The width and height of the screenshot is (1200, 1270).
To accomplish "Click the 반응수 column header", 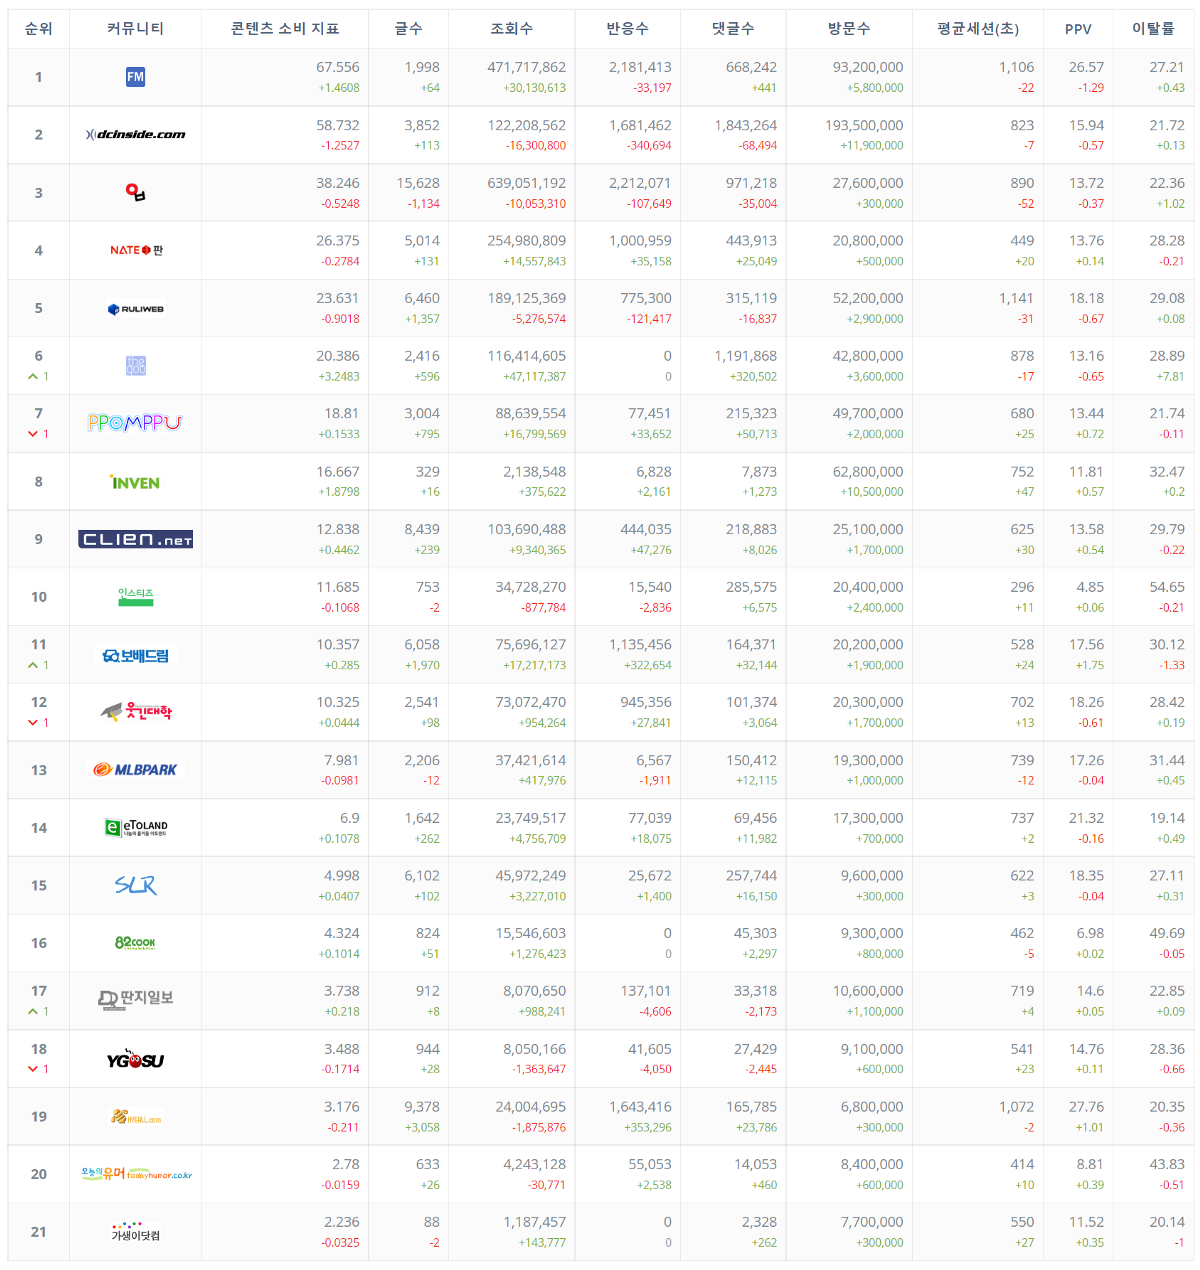I will (x=627, y=29).
